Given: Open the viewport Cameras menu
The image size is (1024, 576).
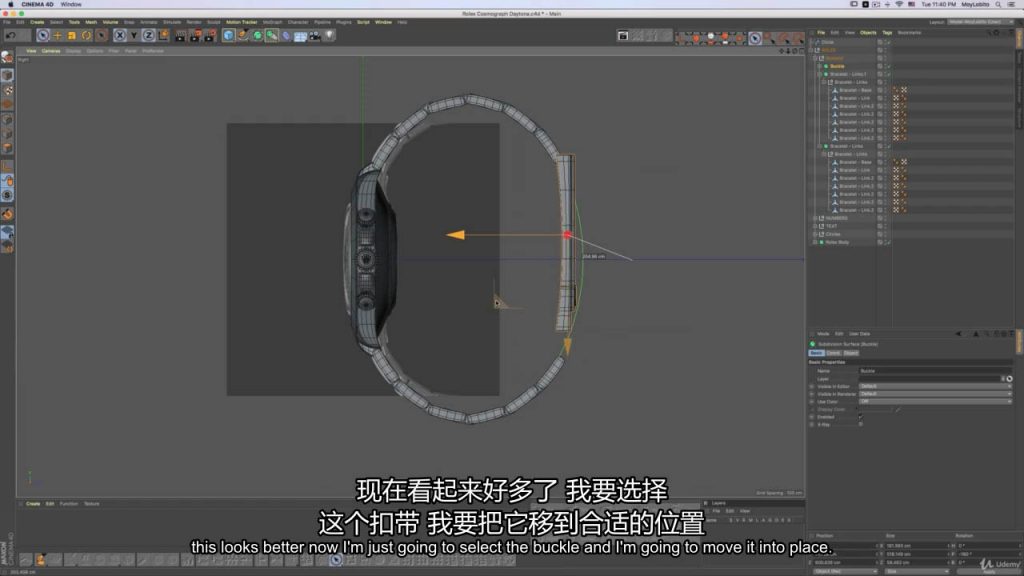Looking at the screenshot, I should tap(51, 51).
